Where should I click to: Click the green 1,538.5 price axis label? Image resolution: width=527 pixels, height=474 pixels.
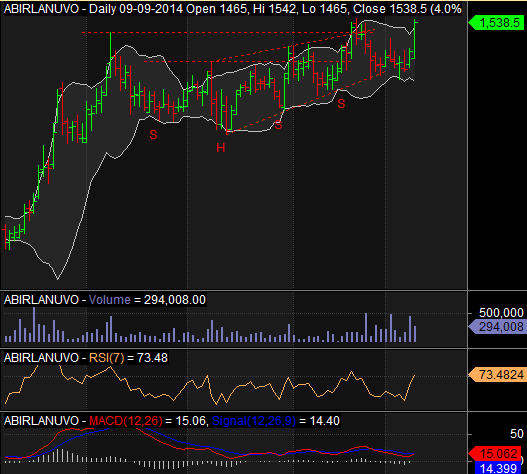[496, 23]
